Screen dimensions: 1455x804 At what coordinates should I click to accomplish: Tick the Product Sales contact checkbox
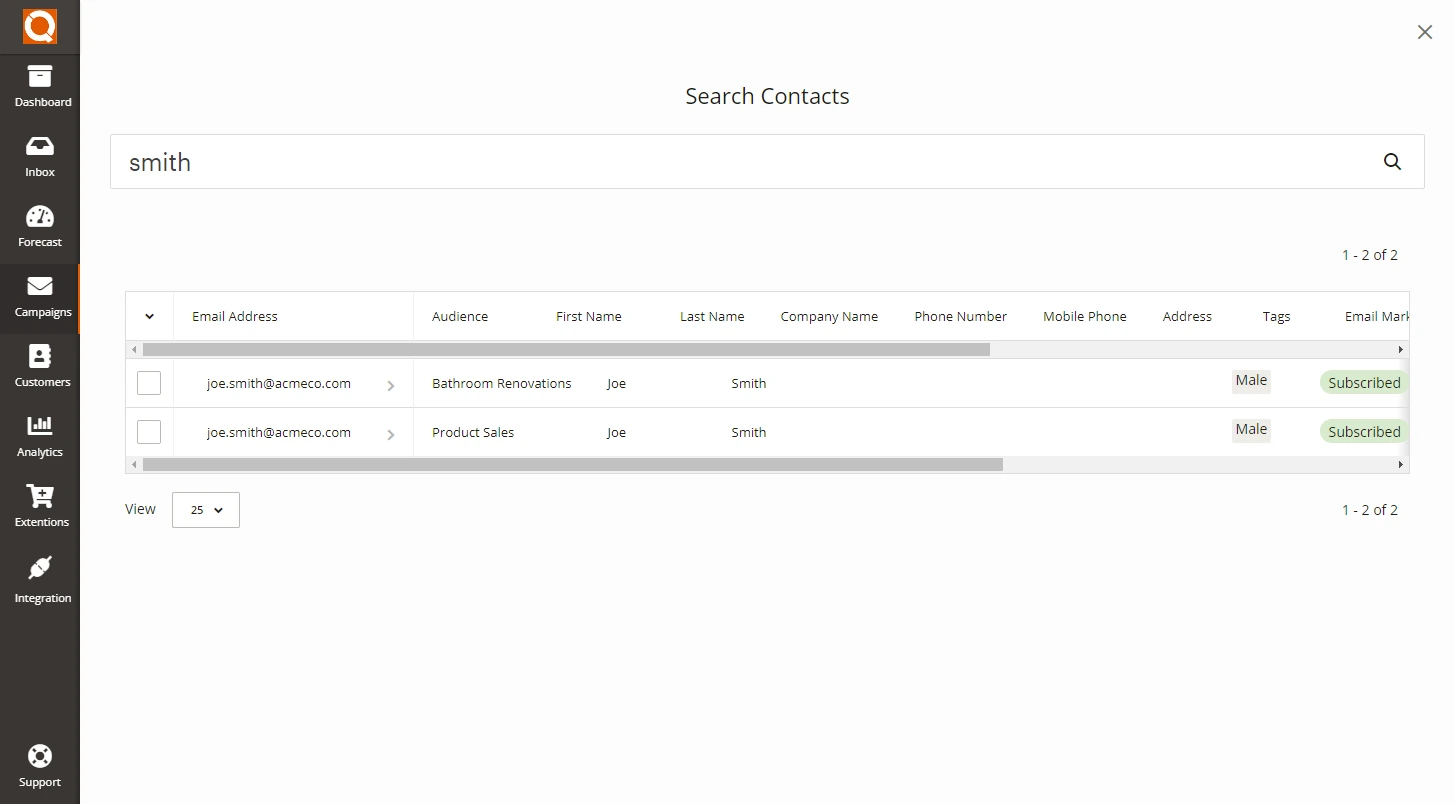click(149, 432)
